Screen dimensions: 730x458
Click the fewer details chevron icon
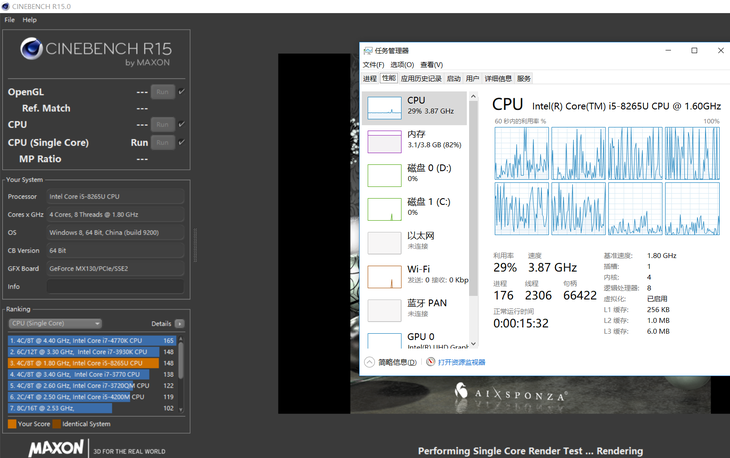tap(369, 362)
